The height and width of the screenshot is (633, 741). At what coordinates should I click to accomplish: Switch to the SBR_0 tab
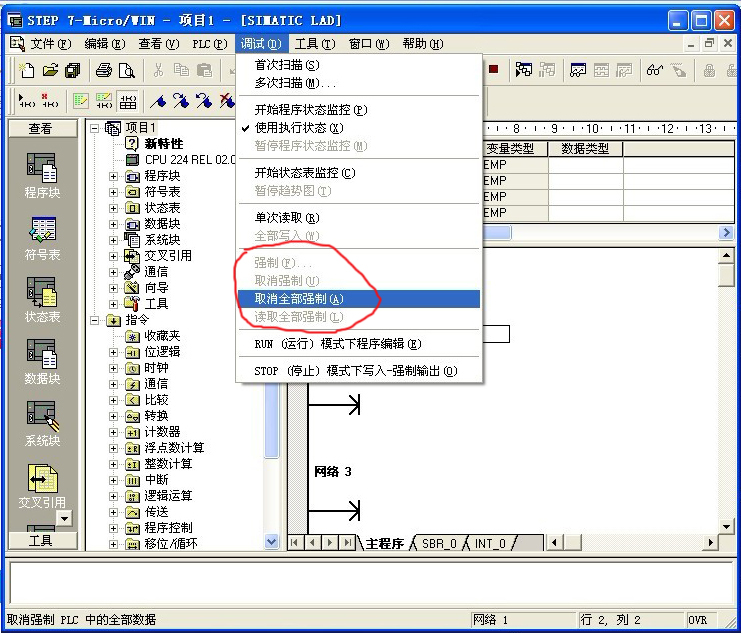pyautogui.click(x=439, y=544)
